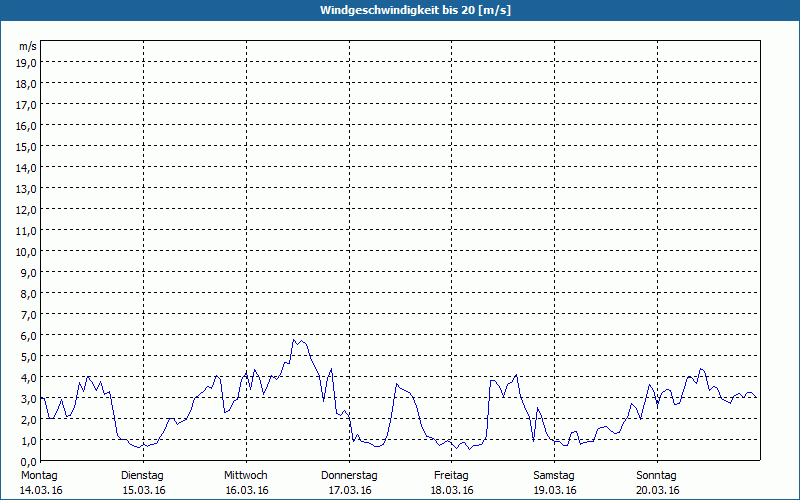Click the chart title Windgeschwindigkeit bis 20 [m/s]
The image size is (800, 500).
[x=415, y=10]
